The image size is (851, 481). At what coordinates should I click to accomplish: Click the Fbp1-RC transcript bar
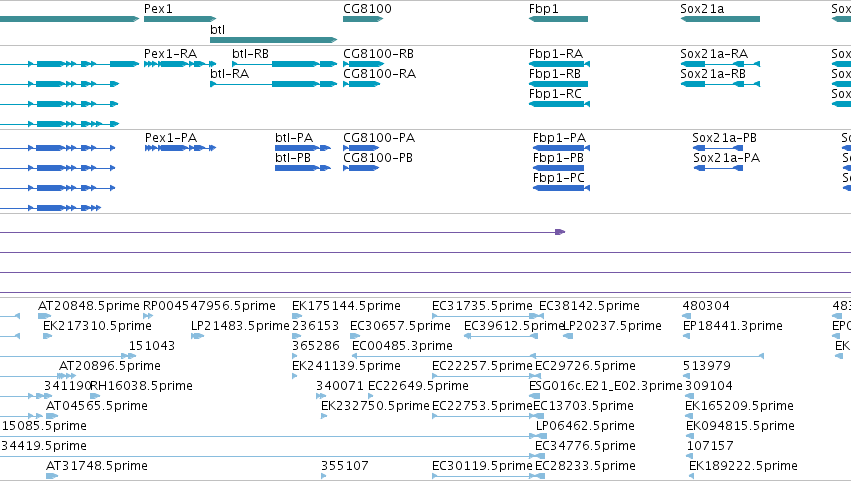pyautogui.click(x=559, y=104)
